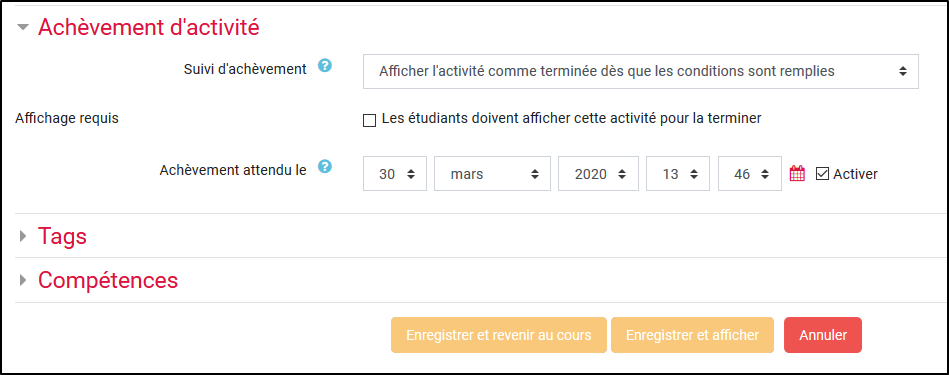Image resolution: width=949 pixels, height=375 pixels.
Task: Click the Achèvement d'activité heading
Action: pyautogui.click(x=149, y=27)
